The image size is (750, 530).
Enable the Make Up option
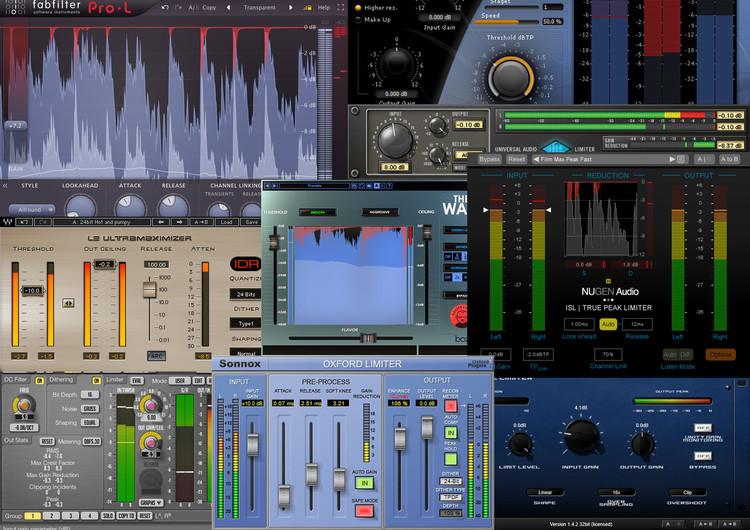pos(357,20)
